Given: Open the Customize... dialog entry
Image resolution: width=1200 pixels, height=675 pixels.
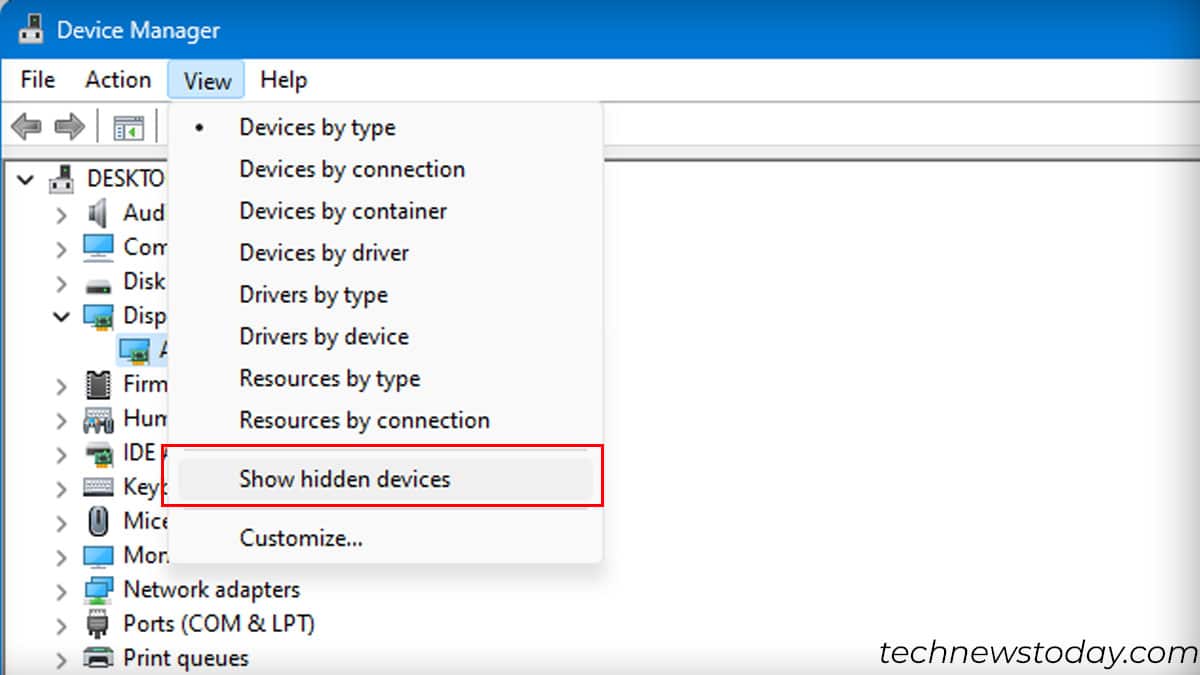Looking at the screenshot, I should (386, 539).
